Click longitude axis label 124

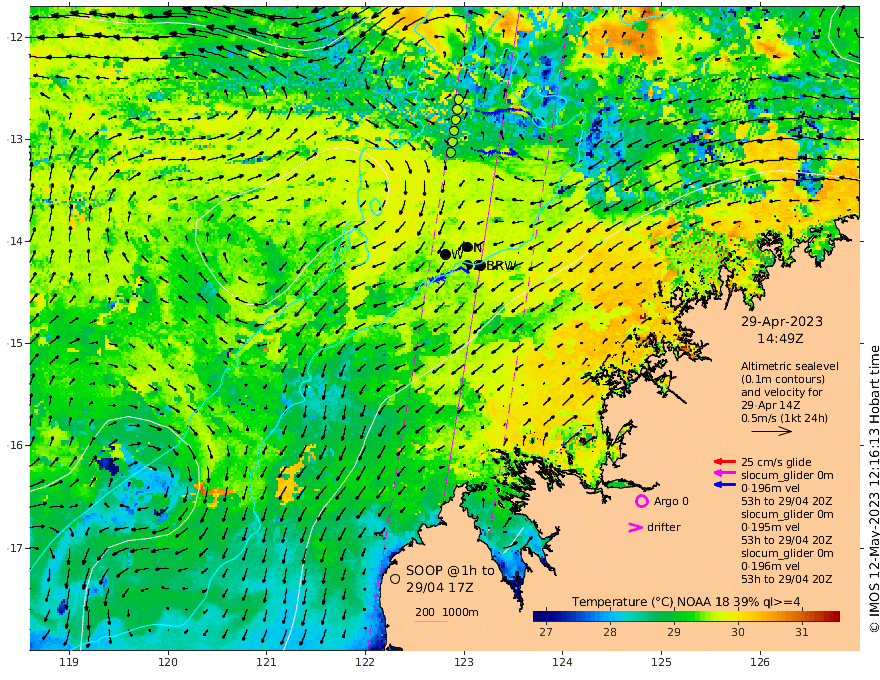(x=563, y=662)
